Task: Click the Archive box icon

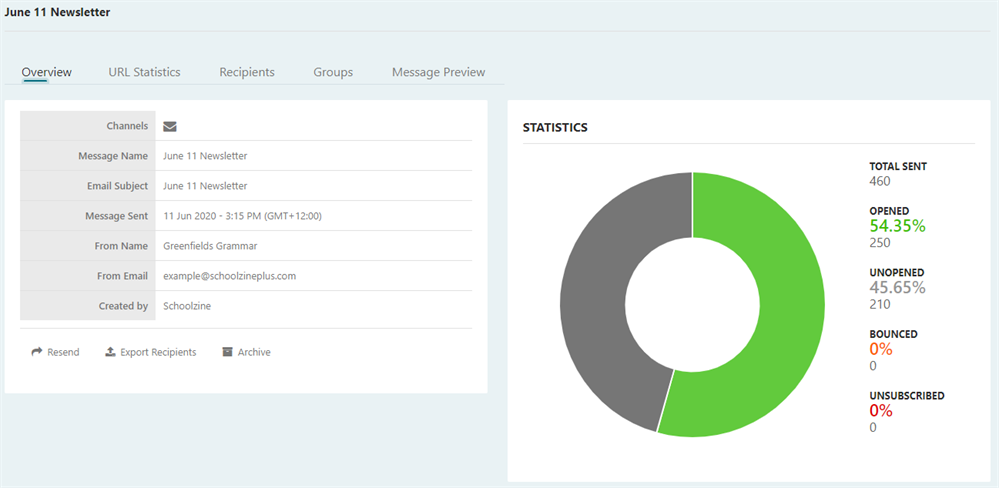Action: pyautogui.click(x=227, y=352)
